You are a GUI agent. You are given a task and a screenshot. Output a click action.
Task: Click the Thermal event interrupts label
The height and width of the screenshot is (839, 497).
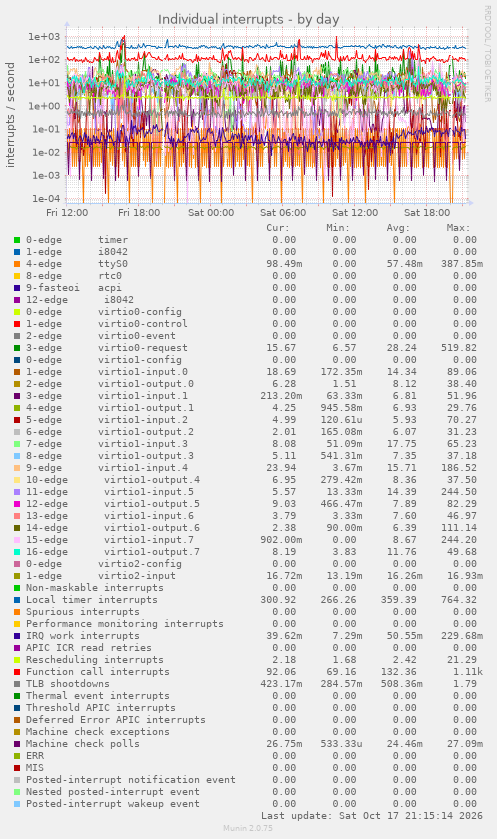[x=98, y=696]
